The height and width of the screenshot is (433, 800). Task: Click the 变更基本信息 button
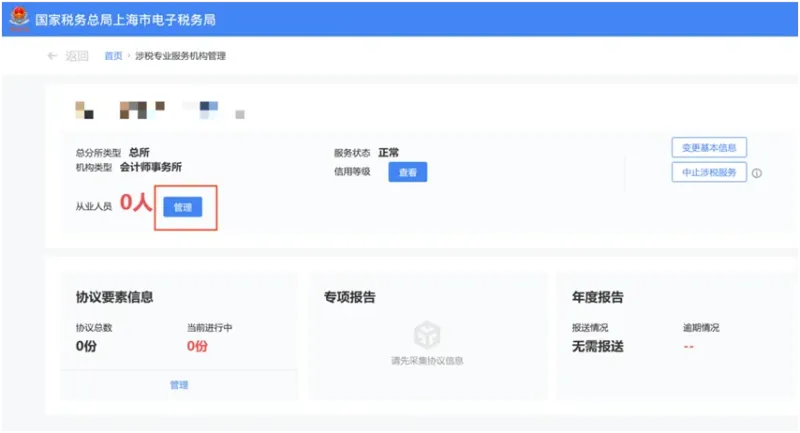[709, 147]
